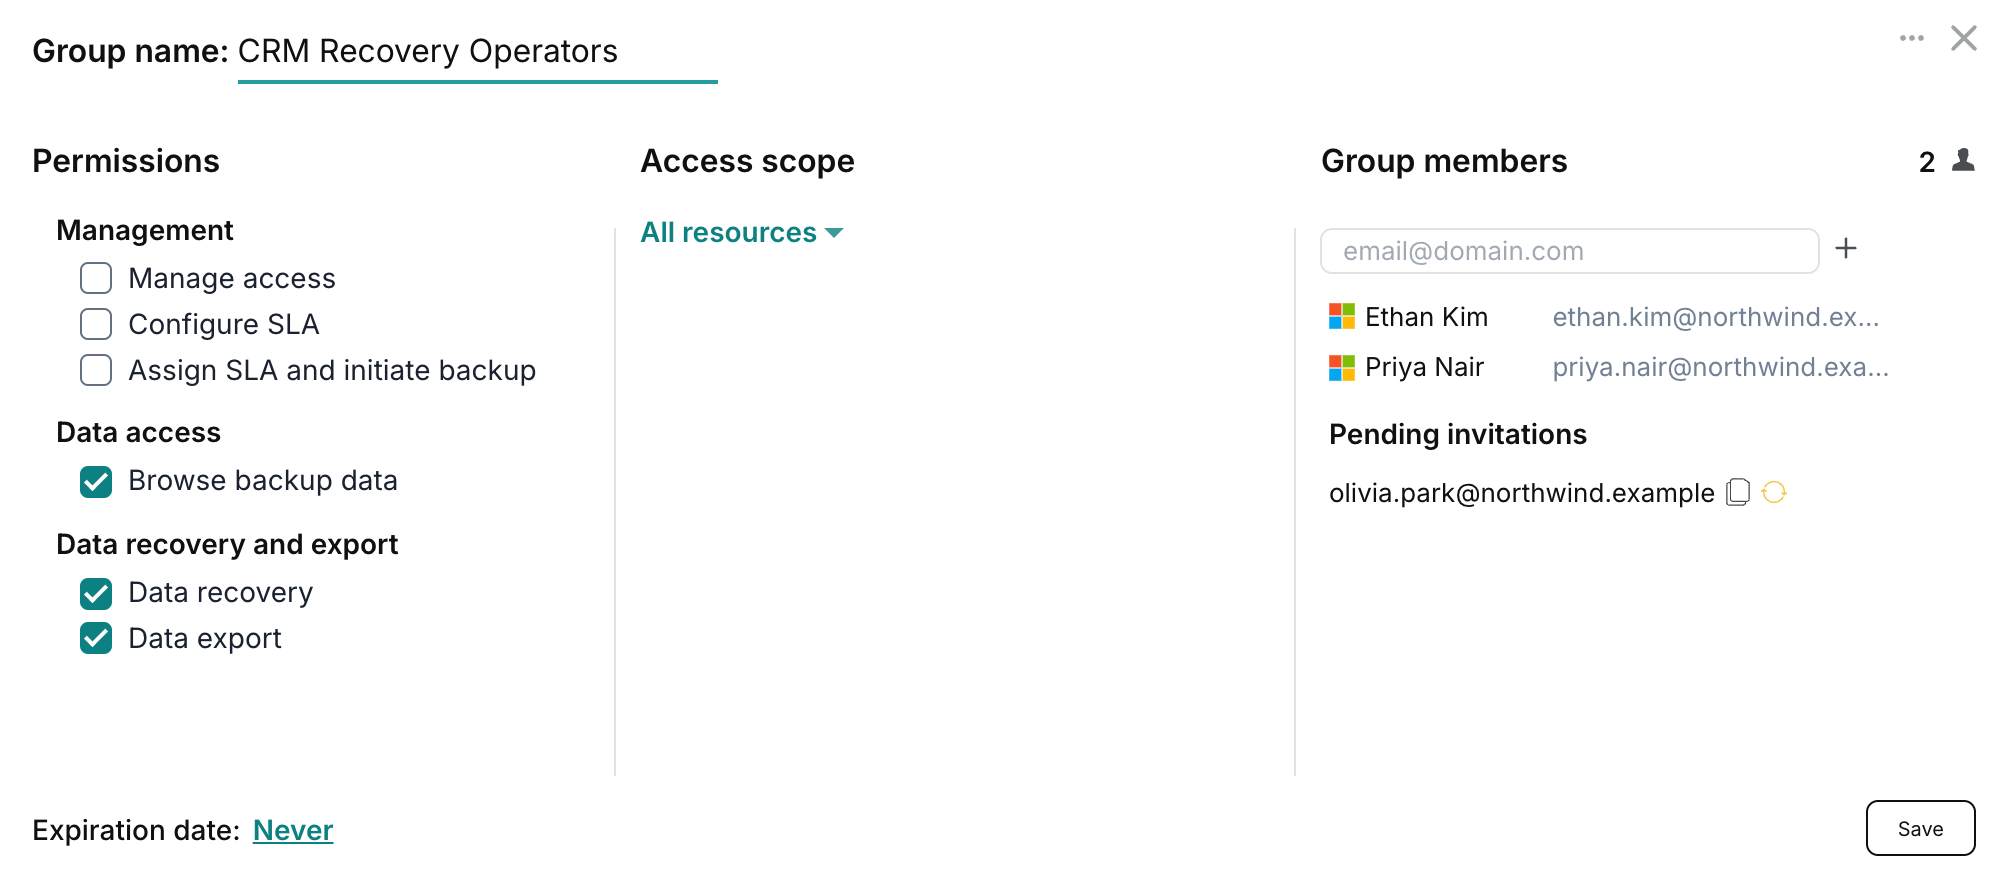The height and width of the screenshot is (872, 2008).
Task: Open the three-dot more options menu
Action: tap(1911, 38)
